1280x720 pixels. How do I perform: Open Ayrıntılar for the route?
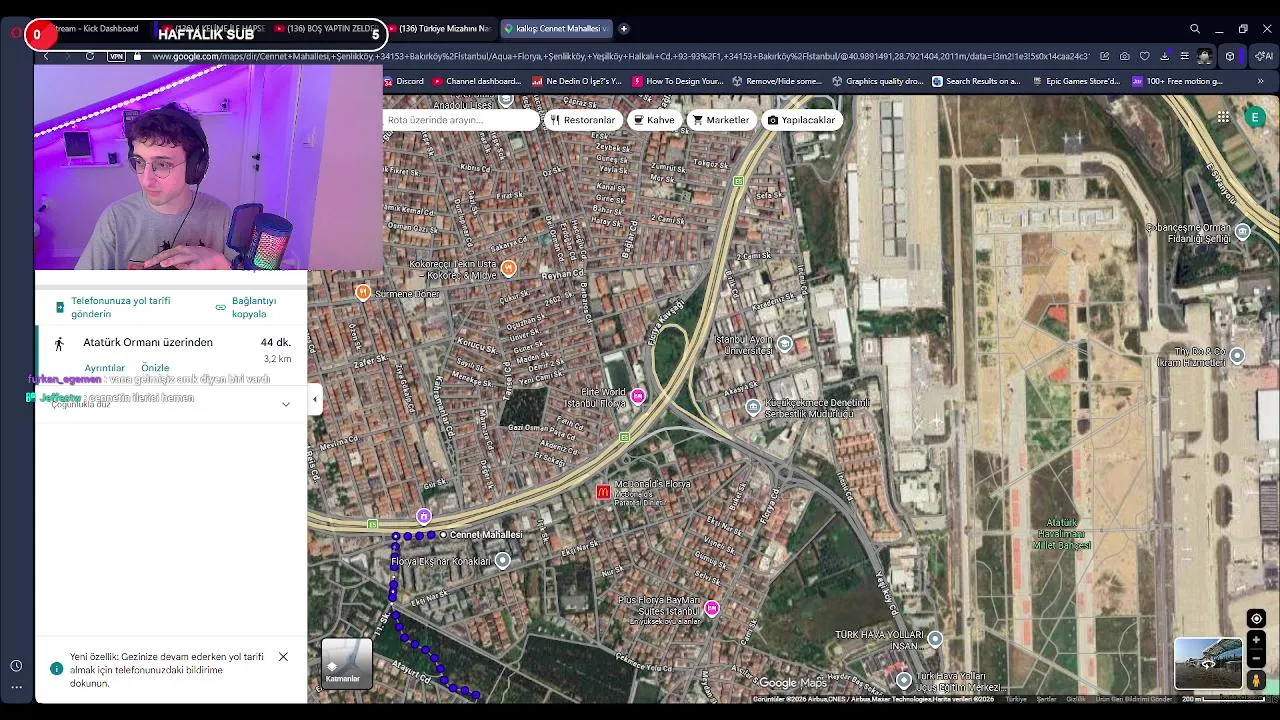(105, 368)
